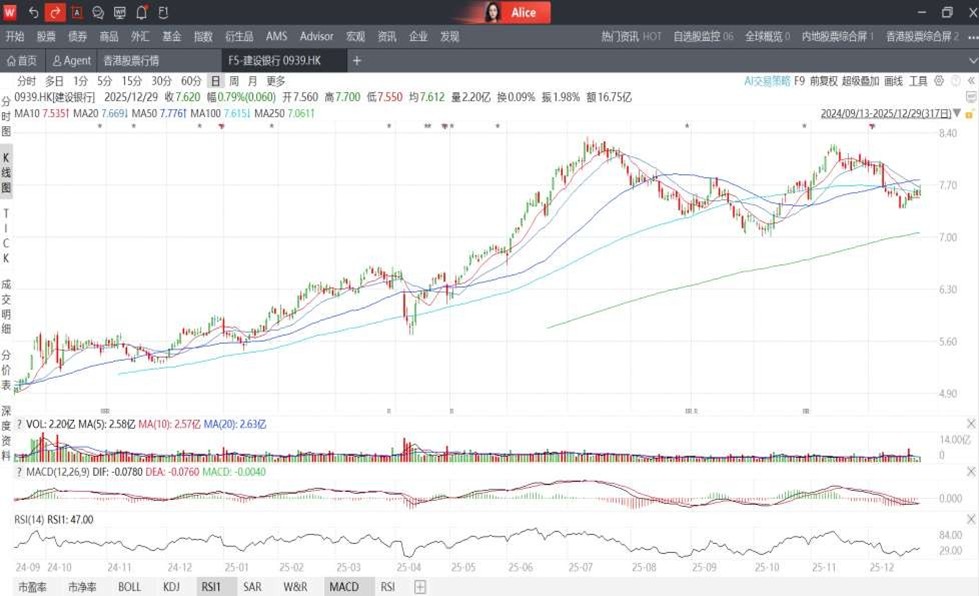The height and width of the screenshot is (596, 979).
Task: Collapse side panel with double chevron icon
Action: [971, 81]
